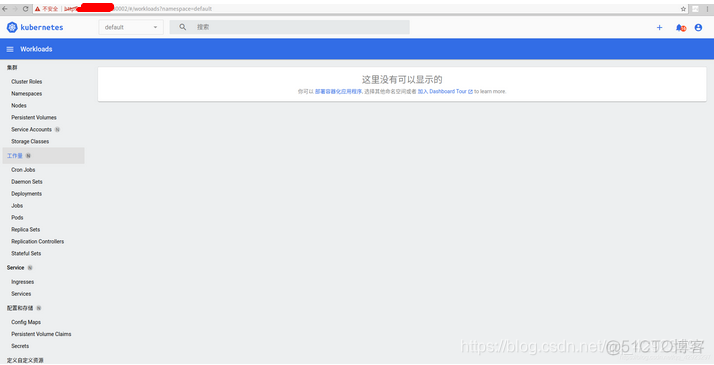The image size is (714, 365).
Task: Open Pods in sidebar
Action: pos(17,218)
